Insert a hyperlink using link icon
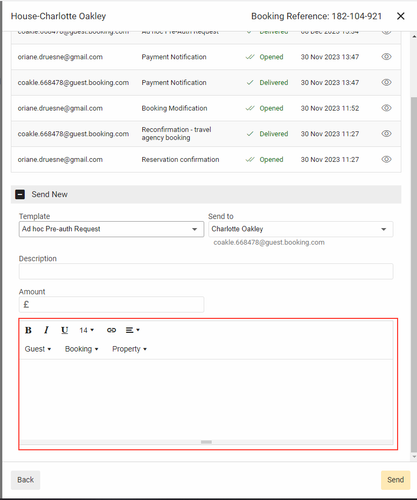The image size is (417, 500). point(111,330)
